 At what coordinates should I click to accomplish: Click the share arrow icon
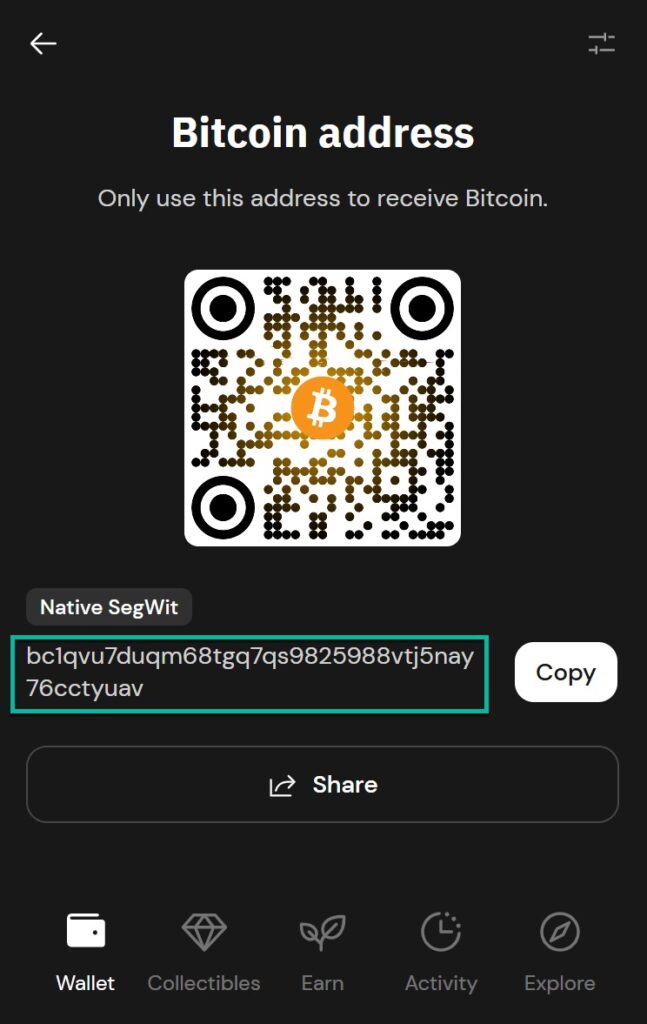pos(282,785)
